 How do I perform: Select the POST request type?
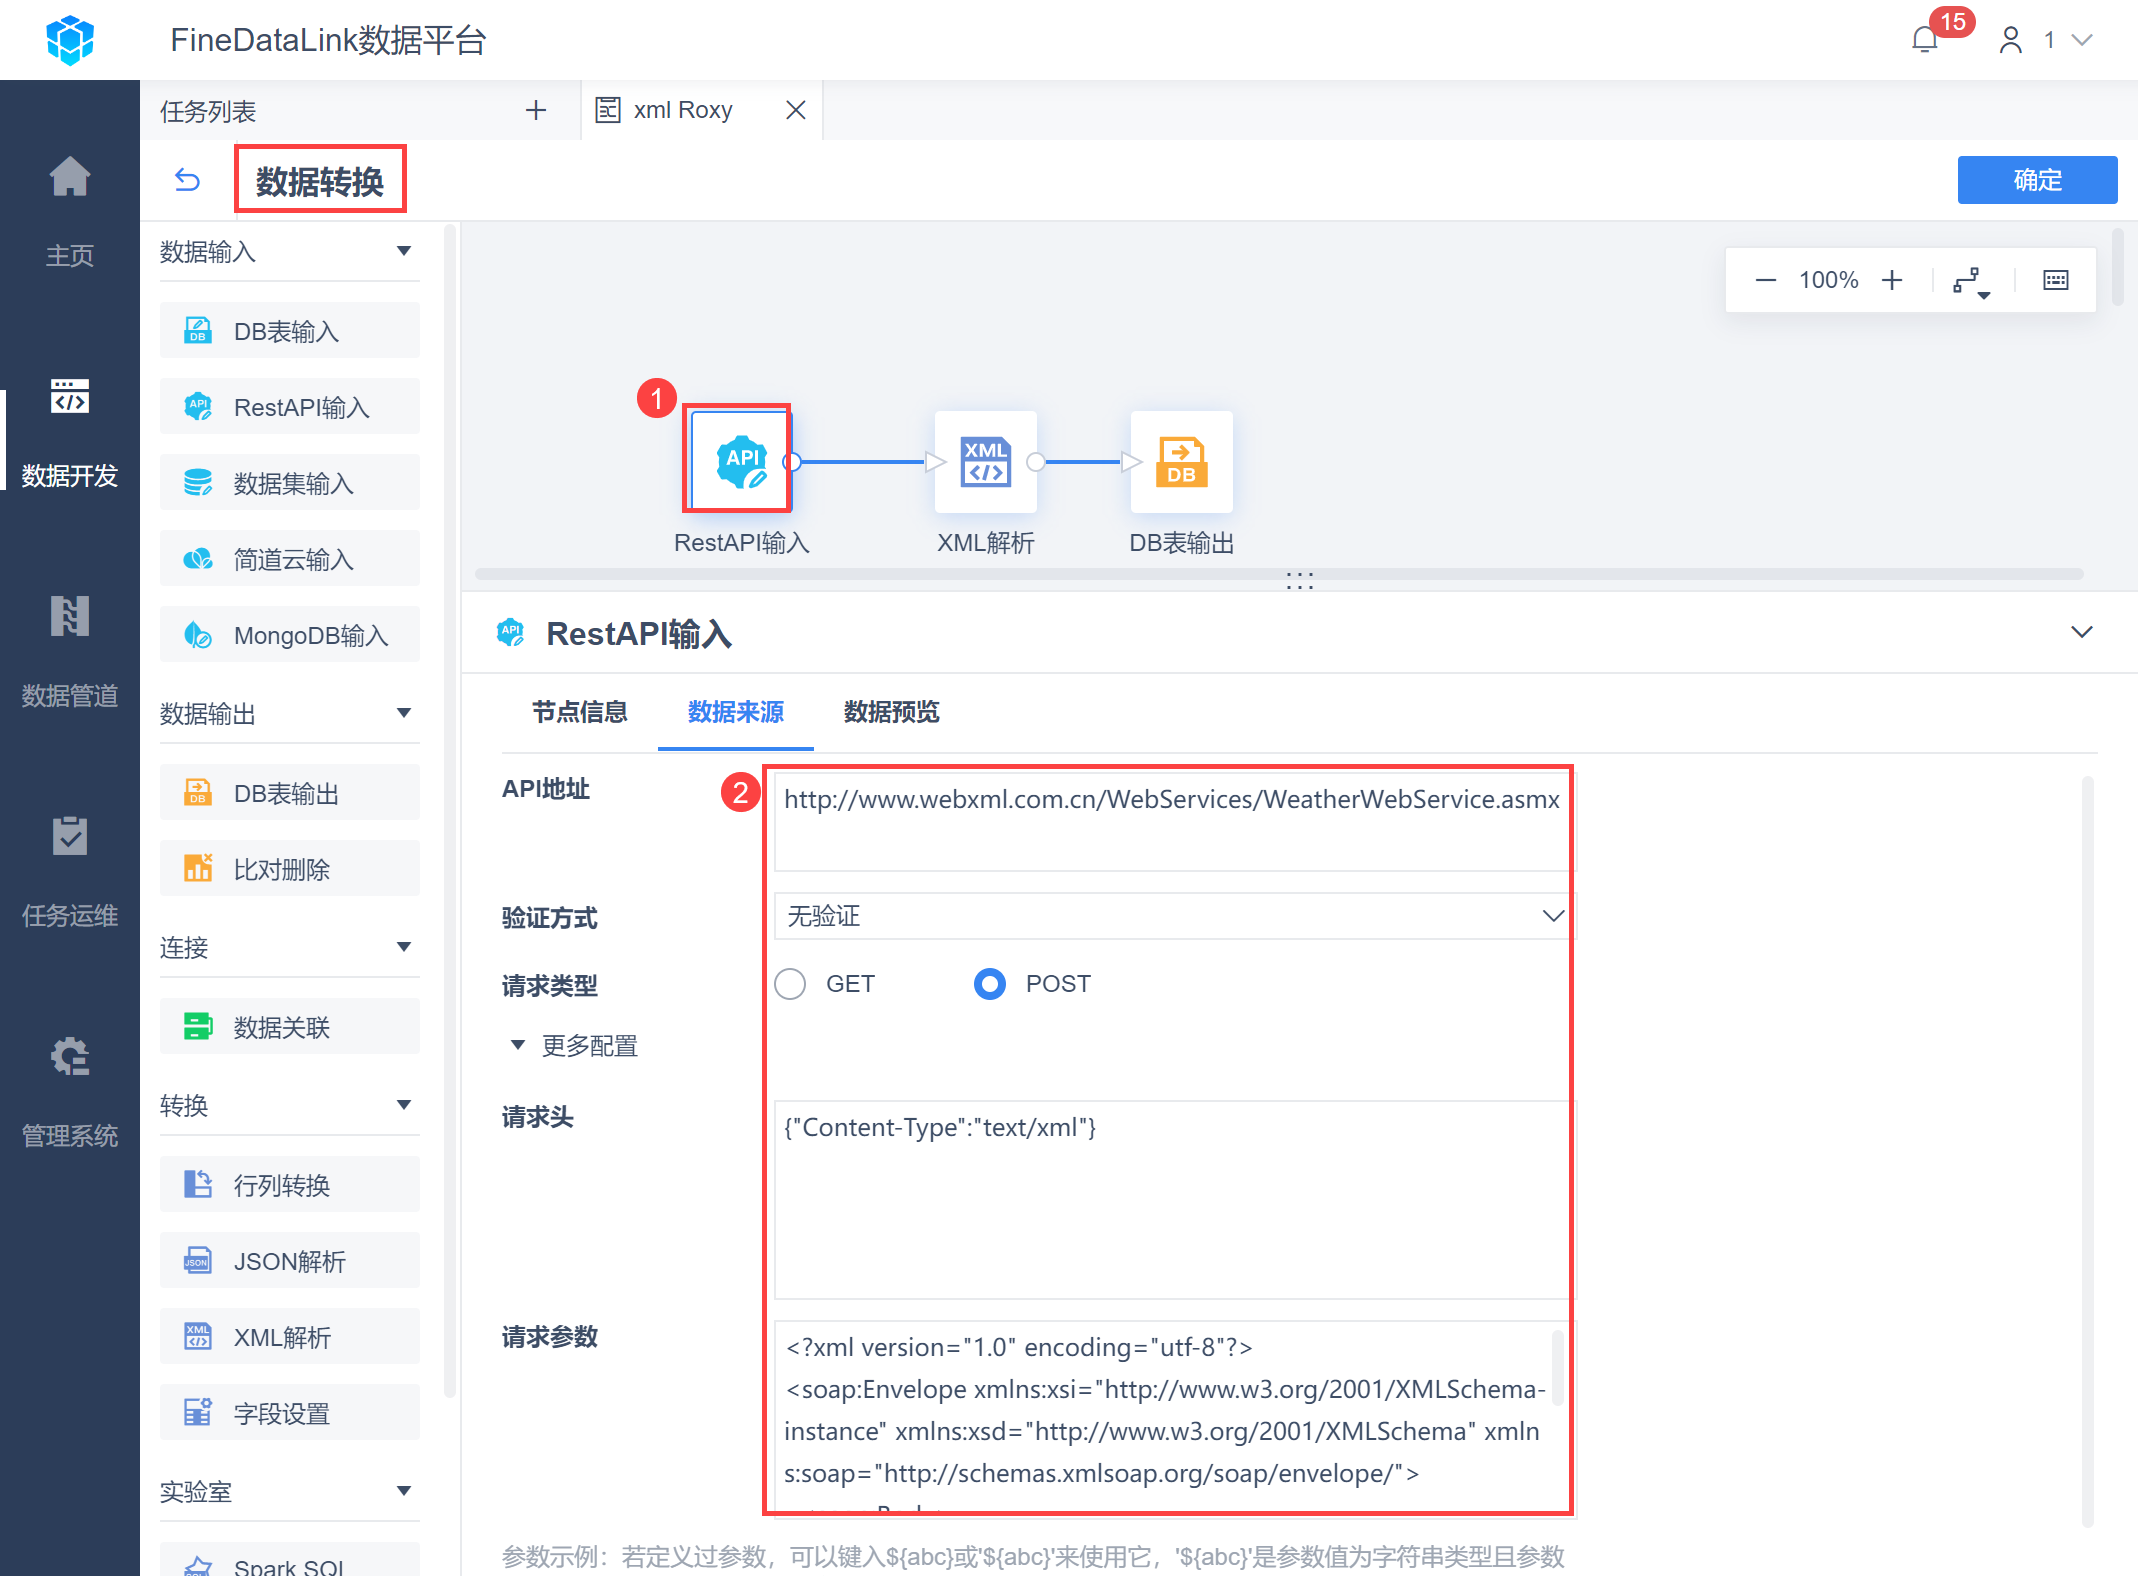click(990, 984)
